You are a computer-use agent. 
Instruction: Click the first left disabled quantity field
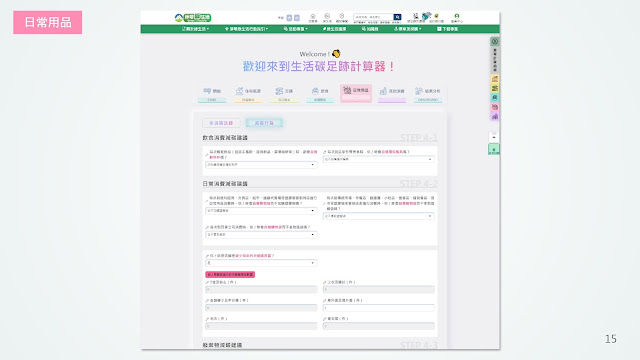coord(261,289)
